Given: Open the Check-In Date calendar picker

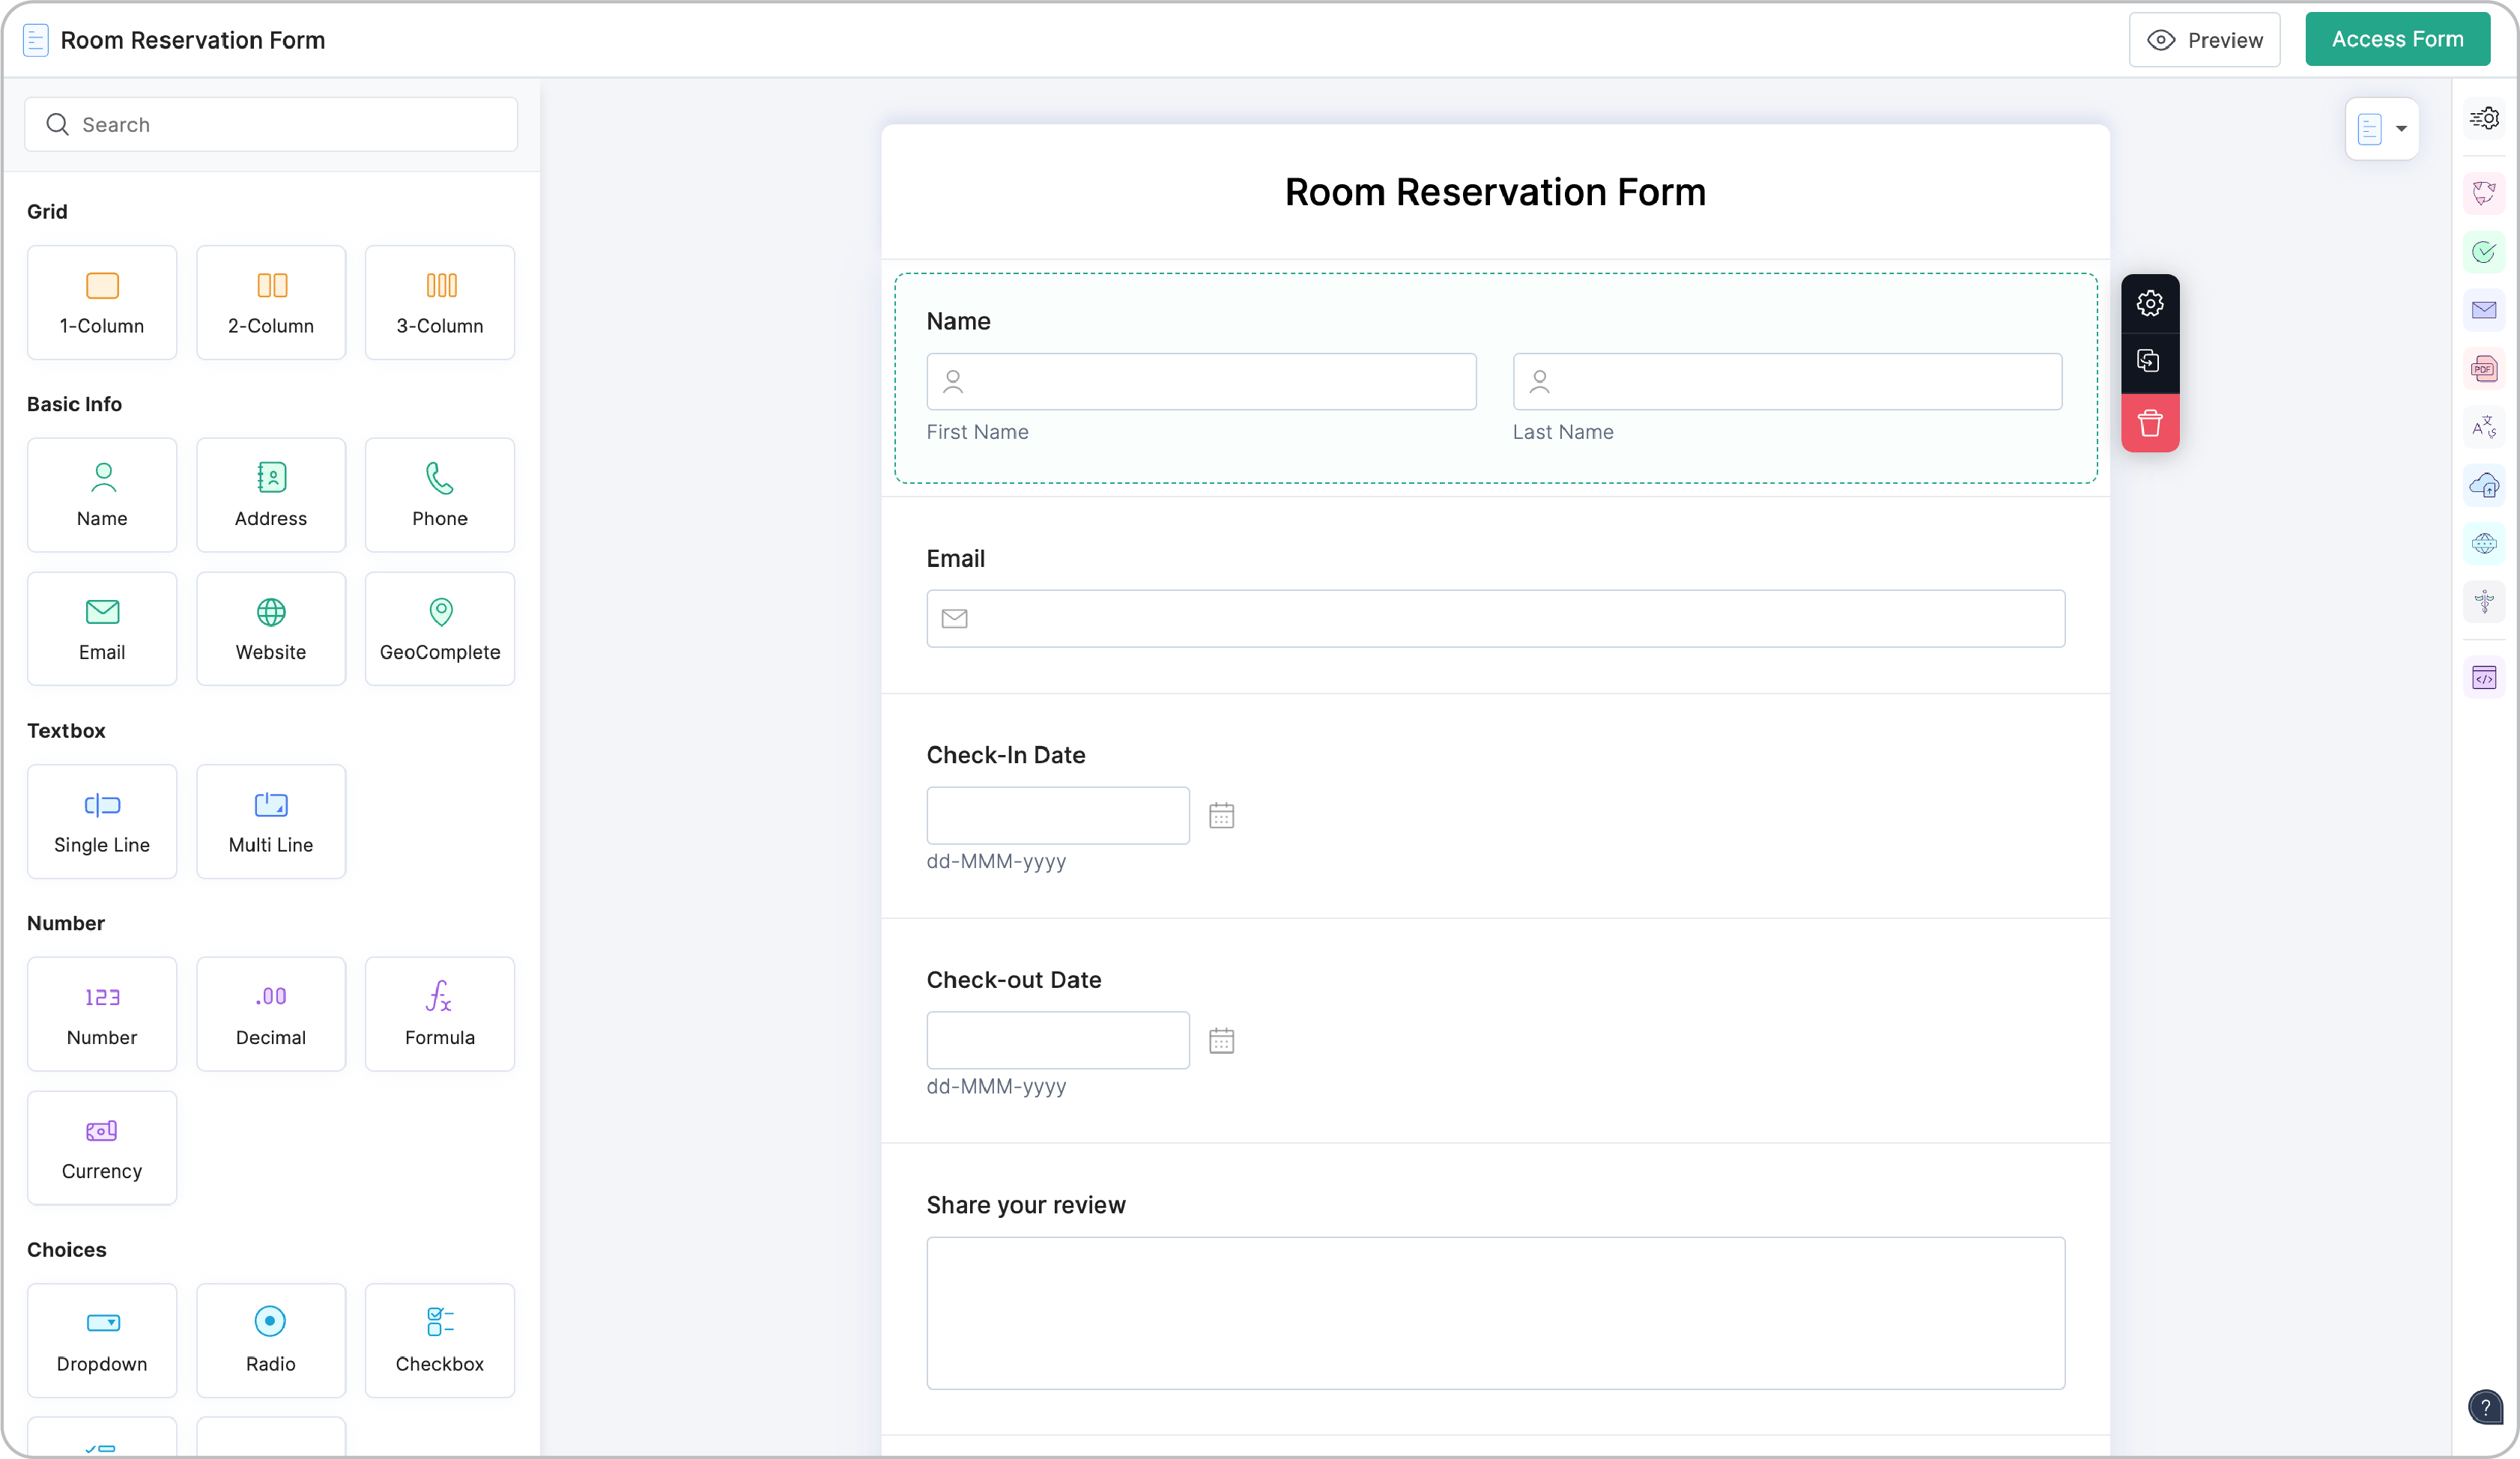Looking at the screenshot, I should pos(1221,816).
